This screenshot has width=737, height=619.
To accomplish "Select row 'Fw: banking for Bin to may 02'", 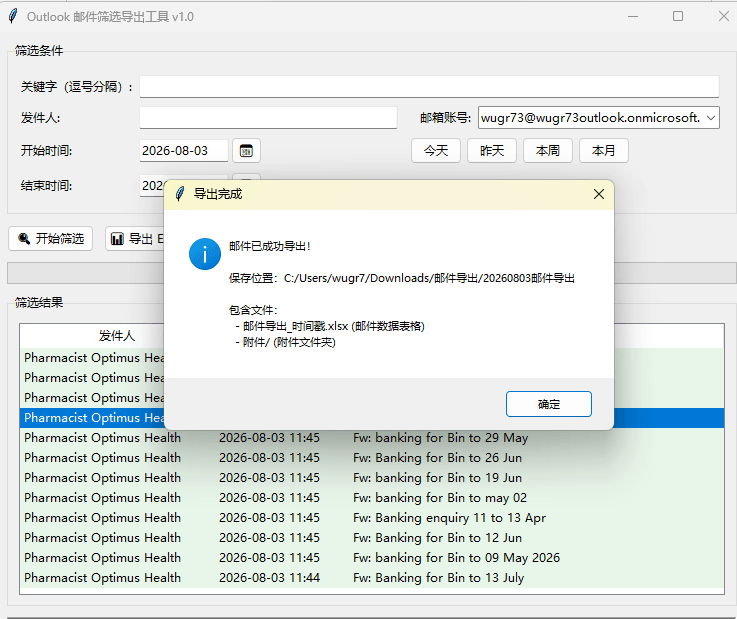I will [372, 498].
